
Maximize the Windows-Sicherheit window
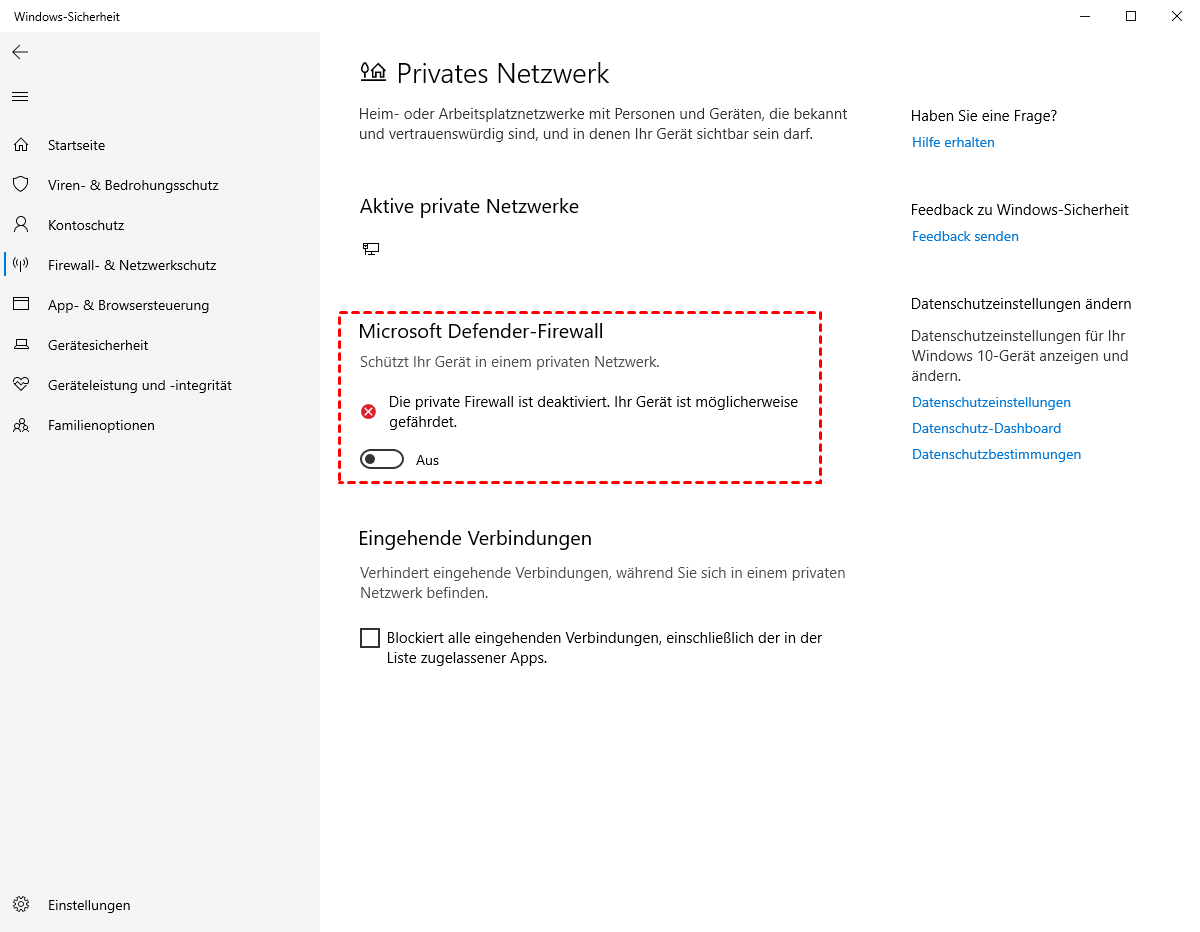pyautogui.click(x=1131, y=16)
